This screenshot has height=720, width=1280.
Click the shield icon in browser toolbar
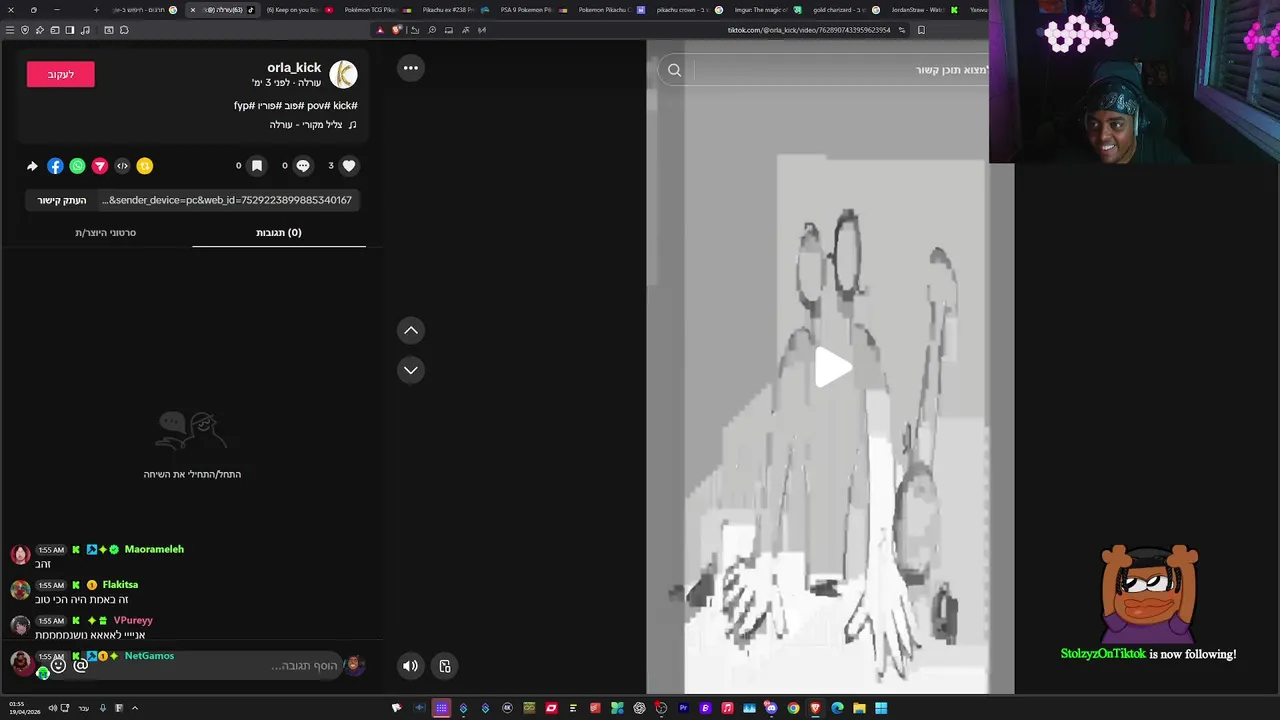25,30
